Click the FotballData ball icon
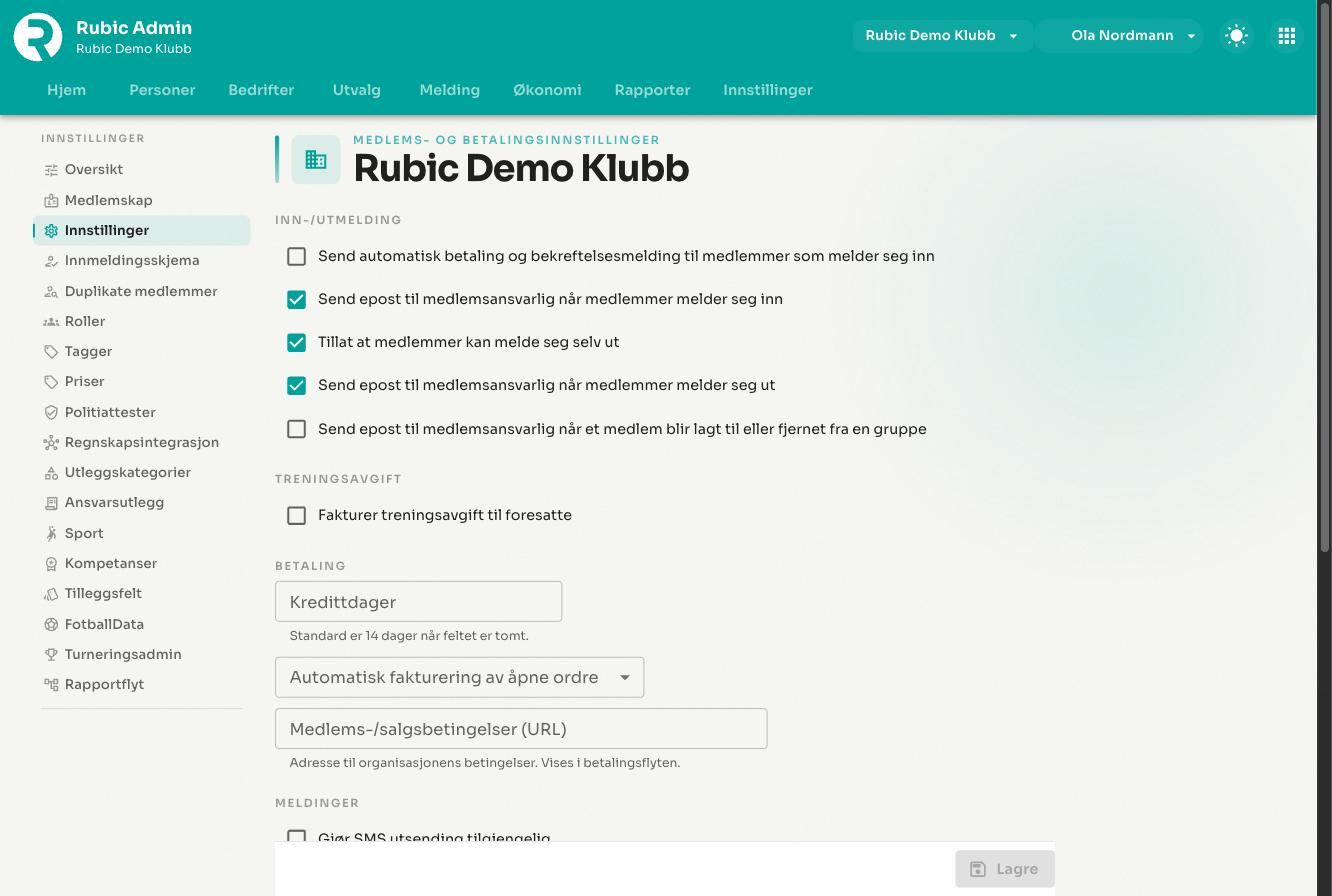This screenshot has width=1332, height=896. (51, 625)
